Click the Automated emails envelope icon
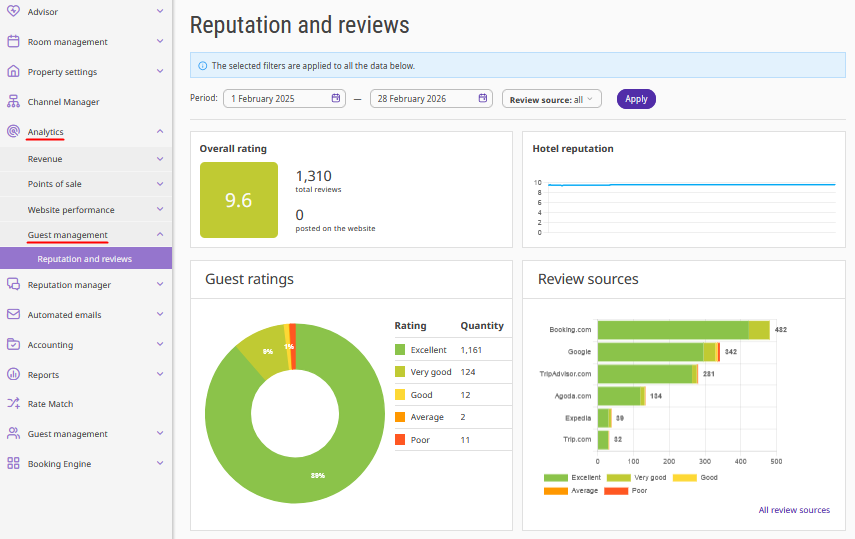This screenshot has height=539, width=855. [x=13, y=315]
